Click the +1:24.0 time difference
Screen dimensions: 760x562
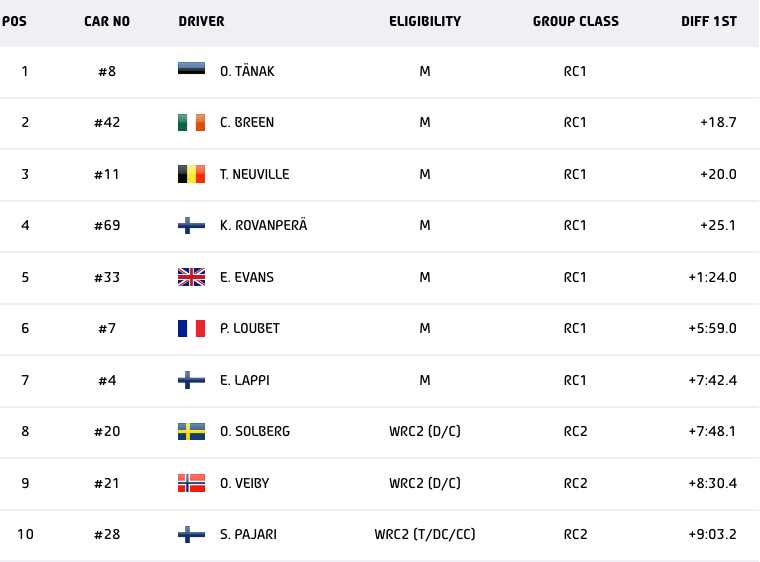[x=712, y=277]
